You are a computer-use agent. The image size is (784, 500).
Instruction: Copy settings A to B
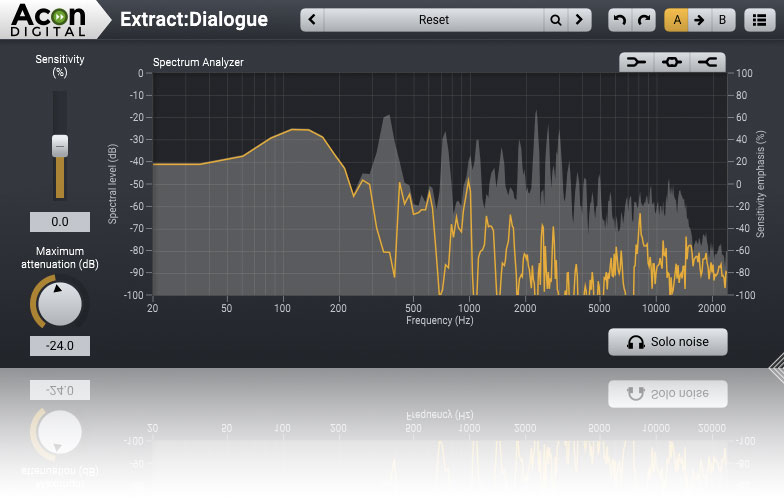pos(700,20)
